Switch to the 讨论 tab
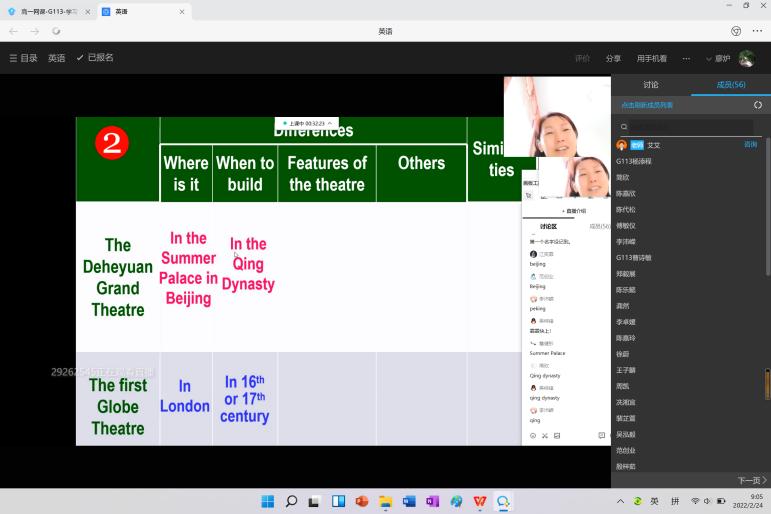 (x=651, y=85)
